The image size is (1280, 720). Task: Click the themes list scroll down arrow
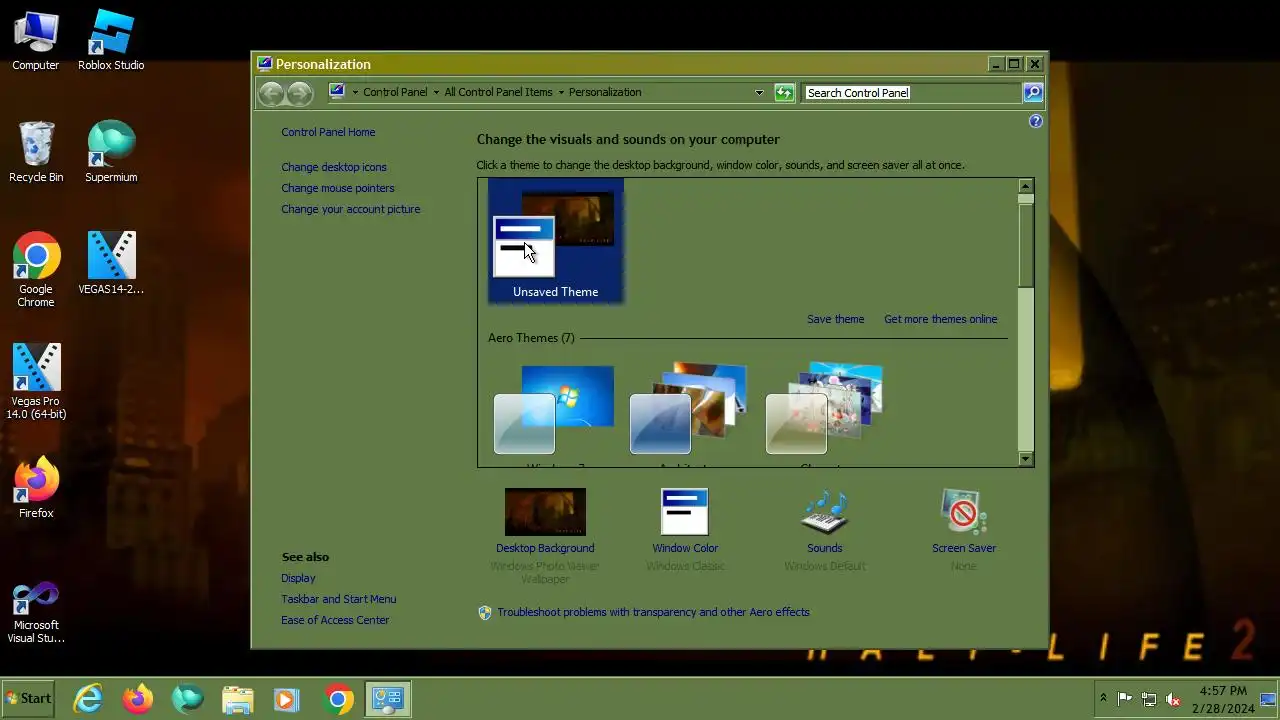(x=1026, y=459)
